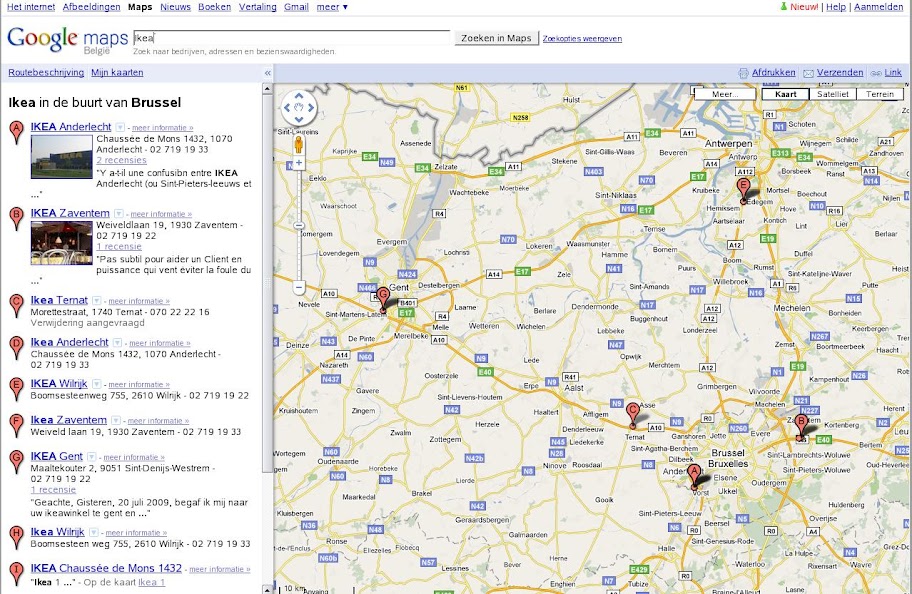The height and width of the screenshot is (594, 912).
Task: Click marker B icon beside IKEA Zaventem result
Action: coord(16,219)
